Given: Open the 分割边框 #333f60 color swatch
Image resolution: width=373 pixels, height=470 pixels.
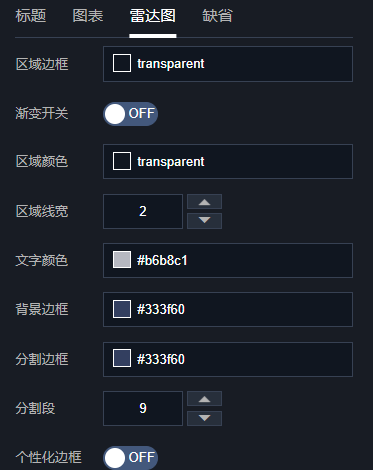Looking at the screenshot, I should pos(122,359).
